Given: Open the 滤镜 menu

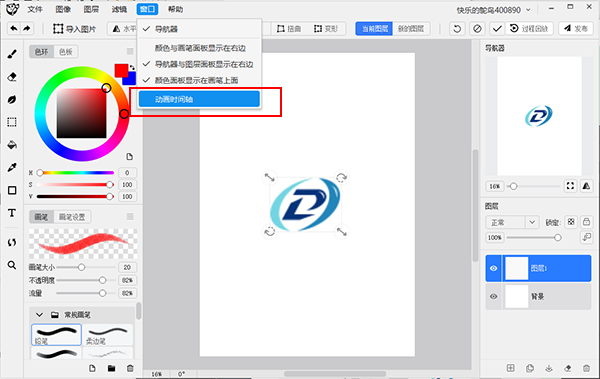Looking at the screenshot, I should pyautogui.click(x=119, y=9).
